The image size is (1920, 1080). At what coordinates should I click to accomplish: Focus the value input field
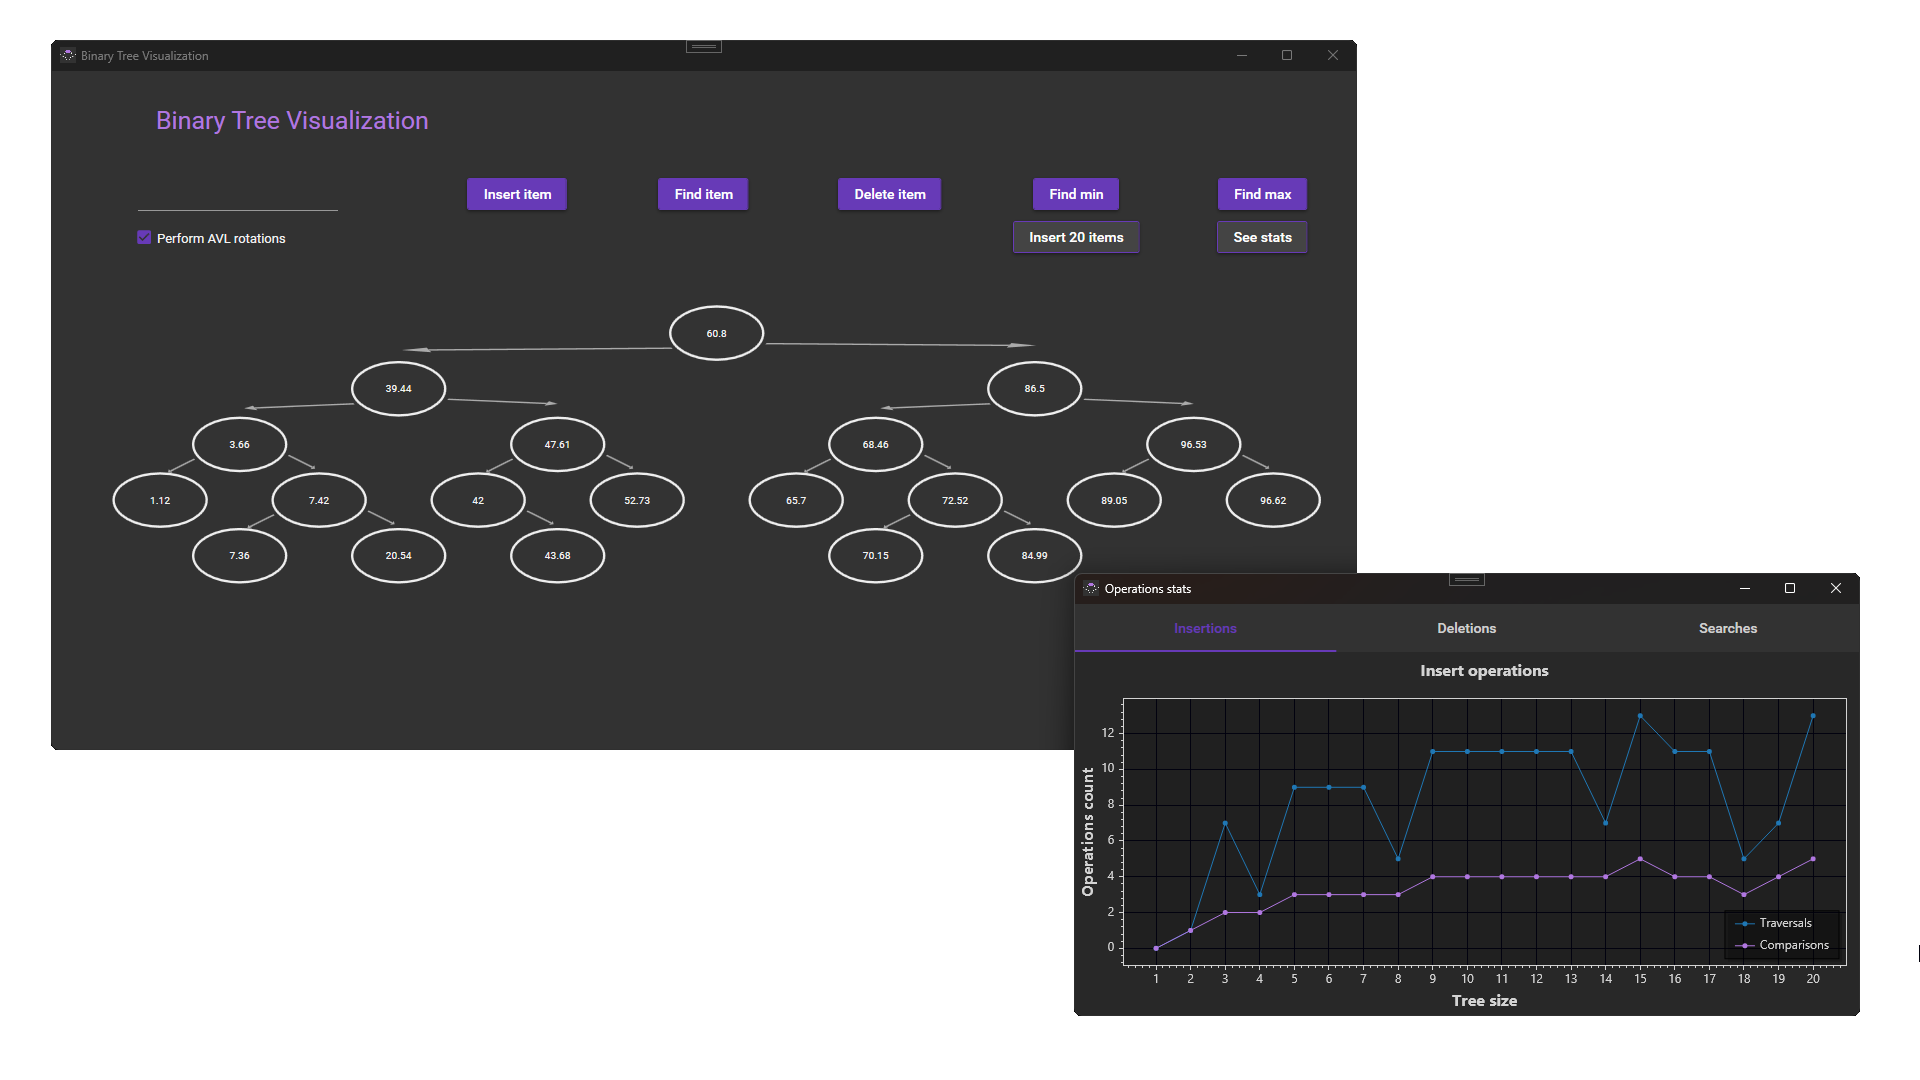pos(237,196)
